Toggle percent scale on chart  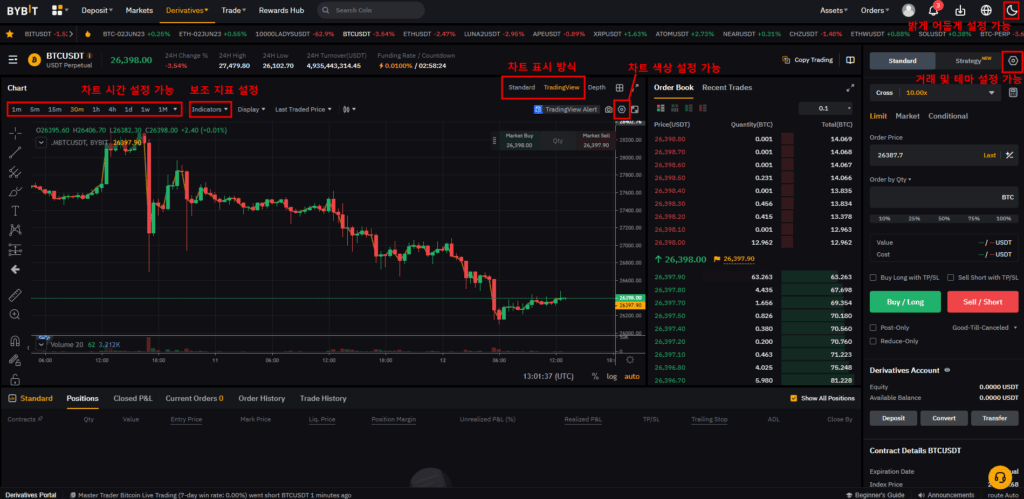595,376
